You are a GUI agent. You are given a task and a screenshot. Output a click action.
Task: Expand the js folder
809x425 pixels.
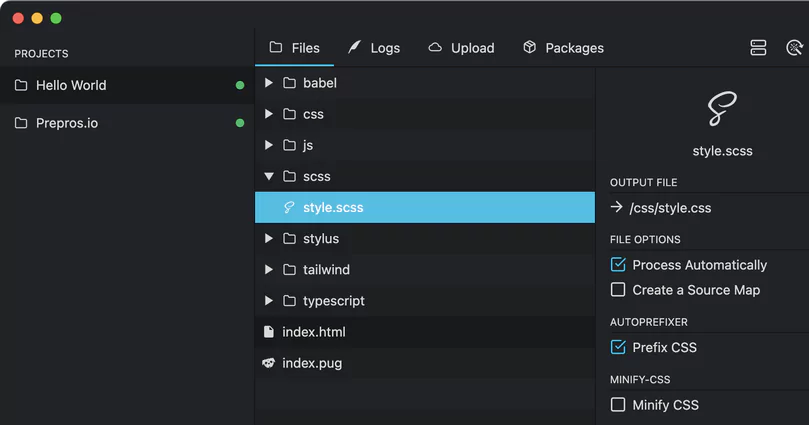click(268, 145)
